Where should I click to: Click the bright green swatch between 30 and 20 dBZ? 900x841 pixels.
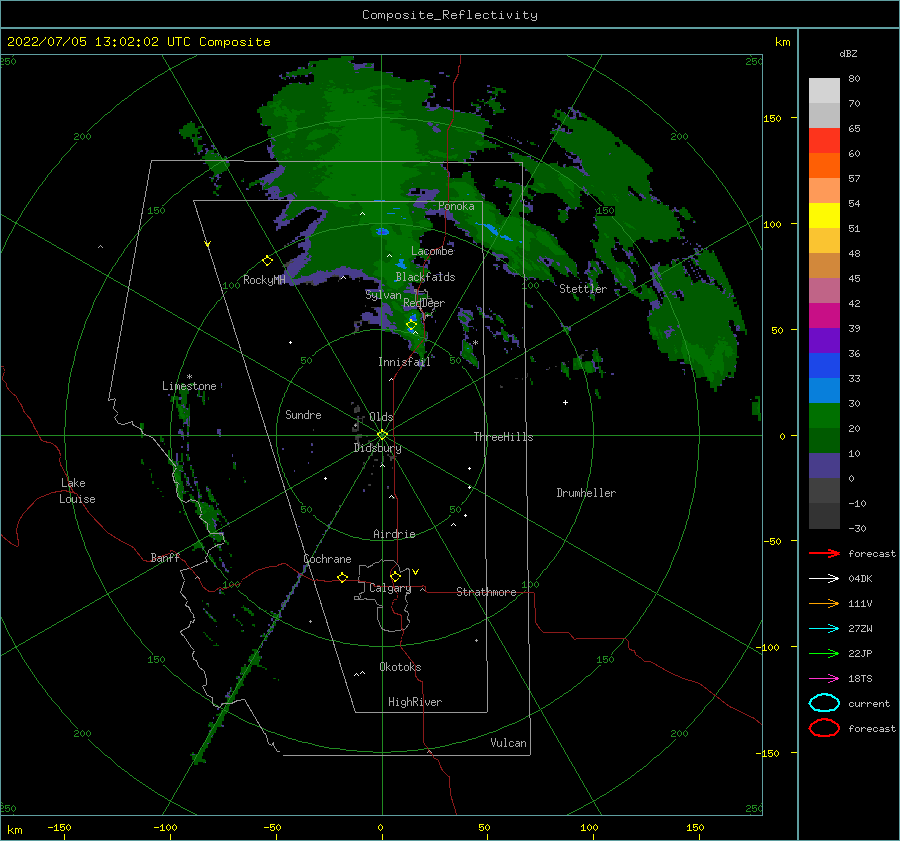pyautogui.click(x=824, y=416)
